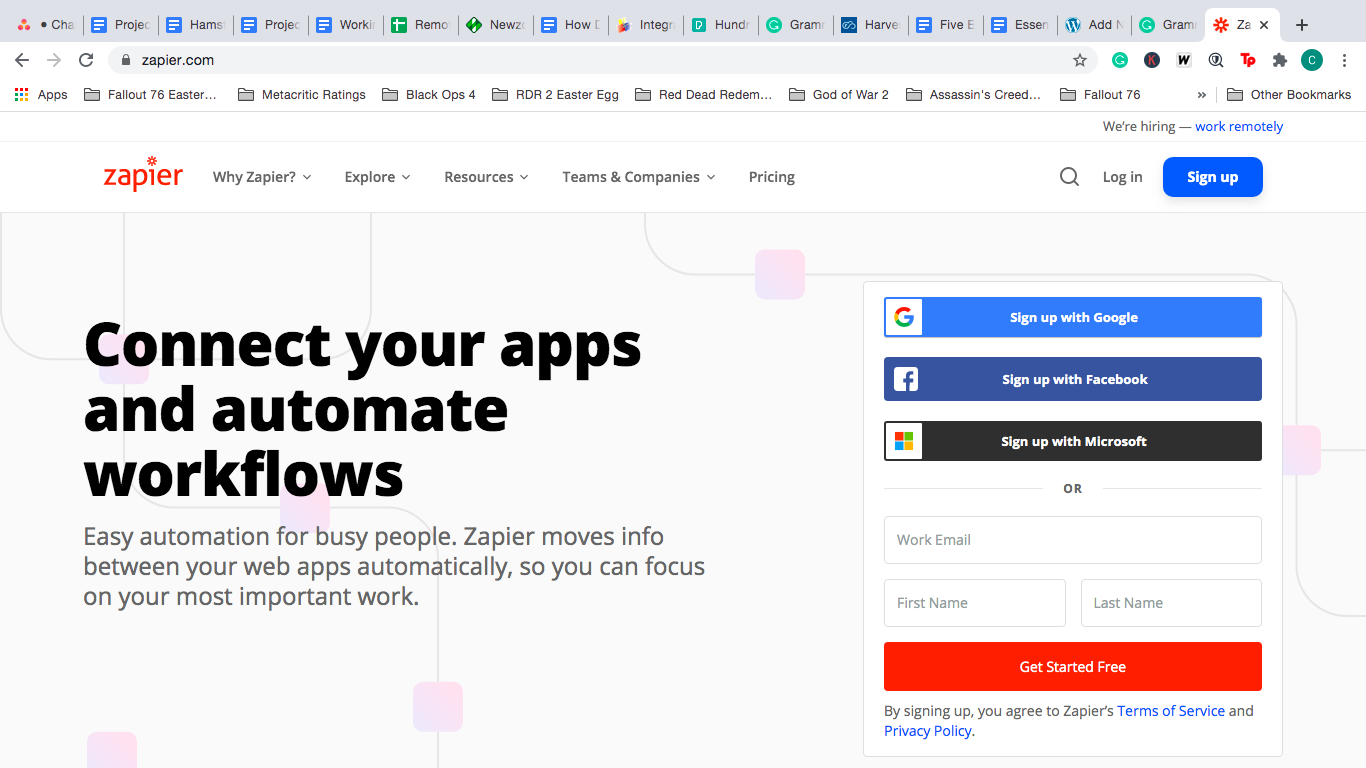The image size is (1366, 768).
Task: Open the shield magnifier extension icon
Action: [1216, 60]
